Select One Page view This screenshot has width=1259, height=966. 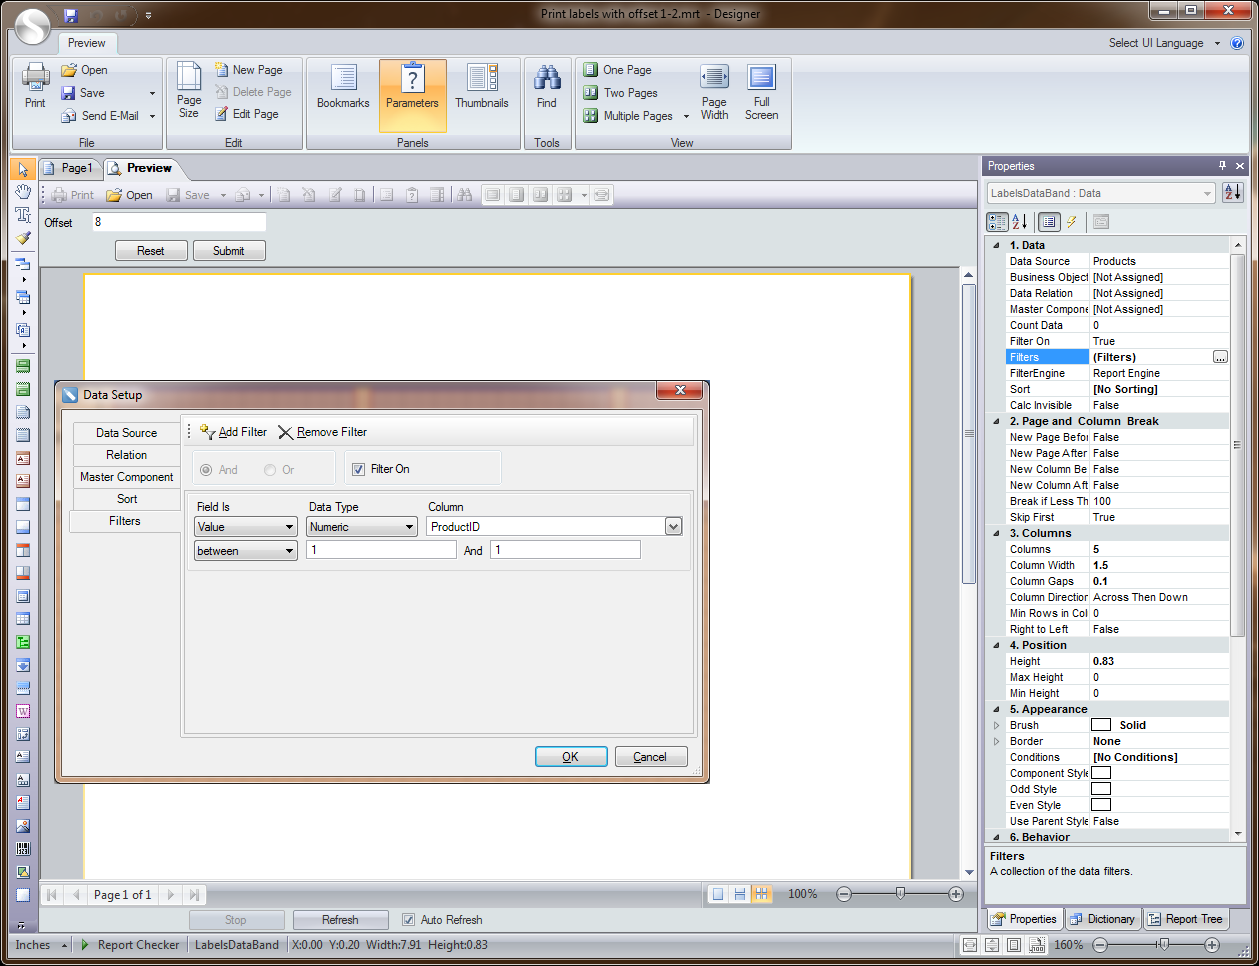click(617, 70)
